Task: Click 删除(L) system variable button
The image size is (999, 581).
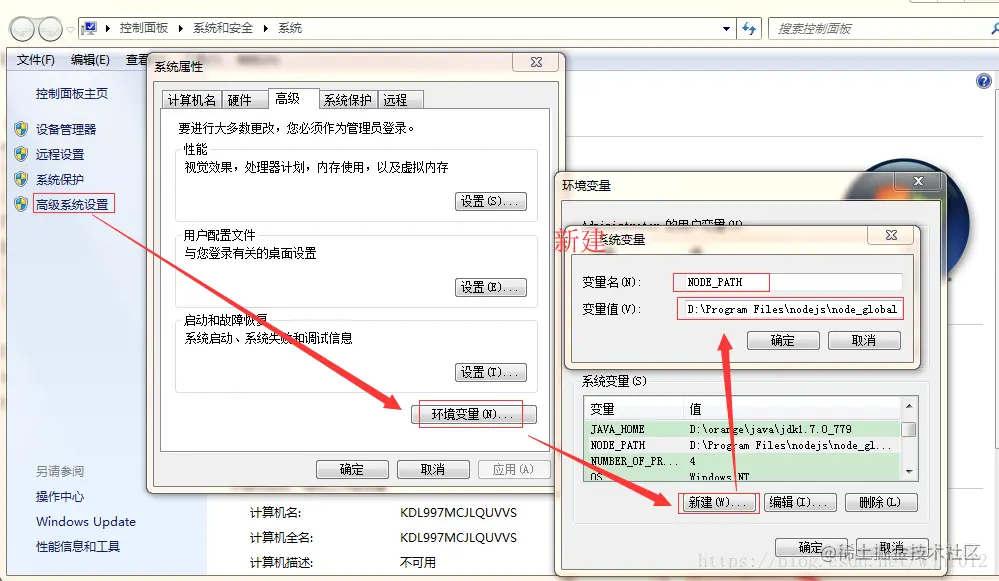Action: tap(880, 503)
